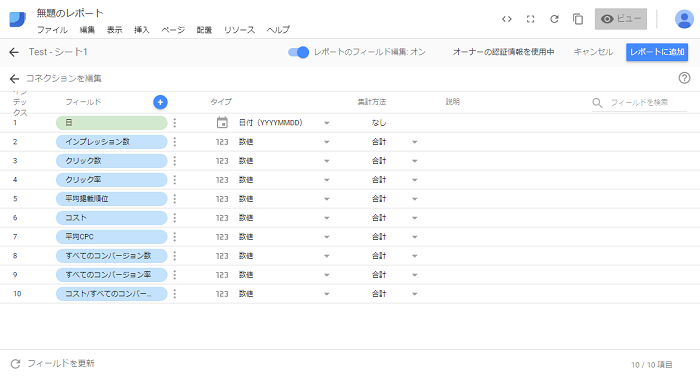
Task: Open the help question mark icon
Action: (x=684, y=78)
